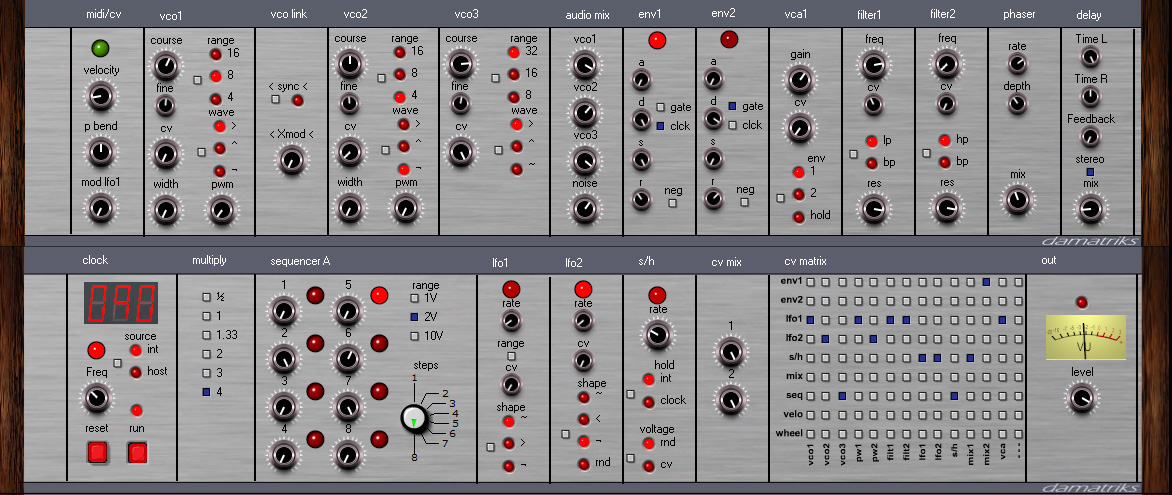Select vca1 env 2 LED

(x=798, y=194)
